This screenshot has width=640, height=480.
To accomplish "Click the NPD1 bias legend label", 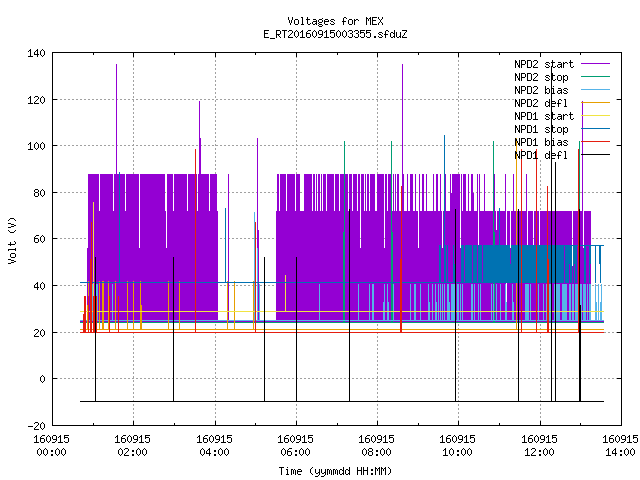I will [x=541, y=142].
